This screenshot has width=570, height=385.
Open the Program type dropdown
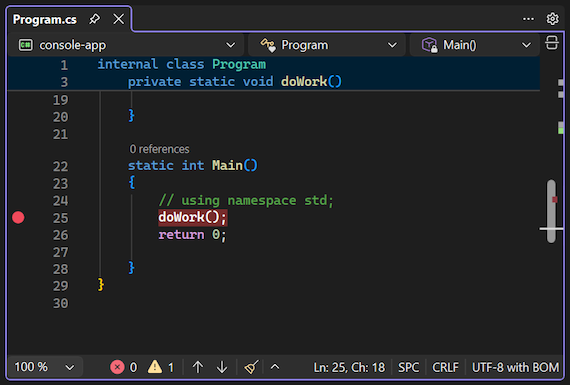[x=327, y=45]
